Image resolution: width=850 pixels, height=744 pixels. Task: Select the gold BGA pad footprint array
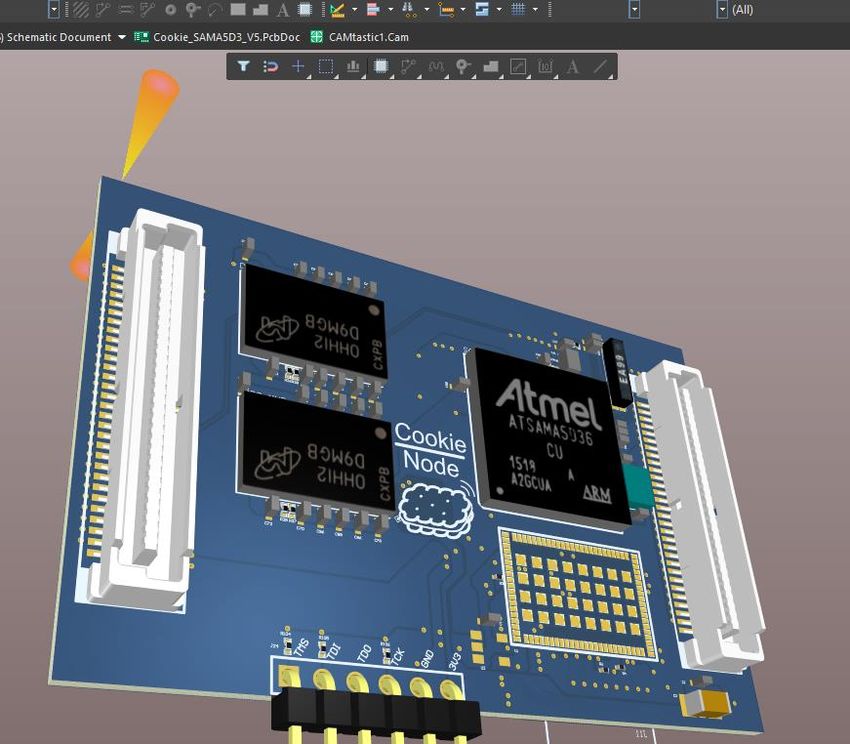tap(576, 593)
